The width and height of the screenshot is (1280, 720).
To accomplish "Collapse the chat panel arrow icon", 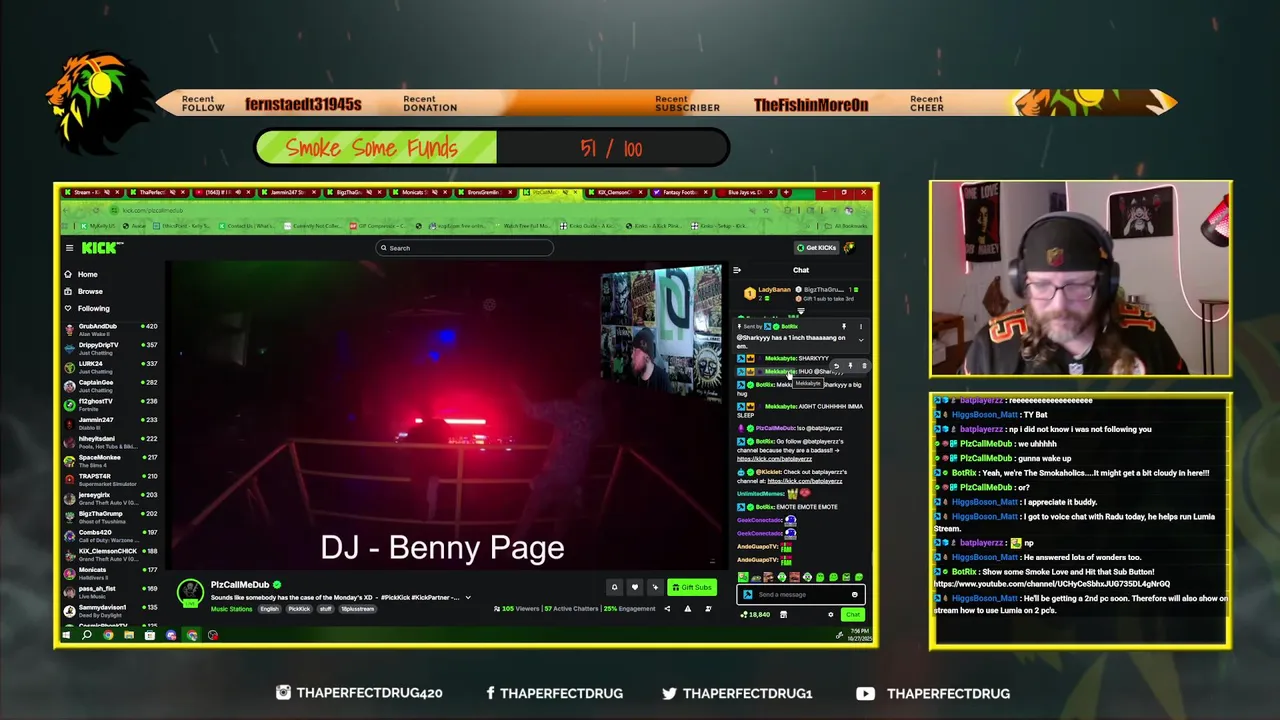I will pos(737,270).
